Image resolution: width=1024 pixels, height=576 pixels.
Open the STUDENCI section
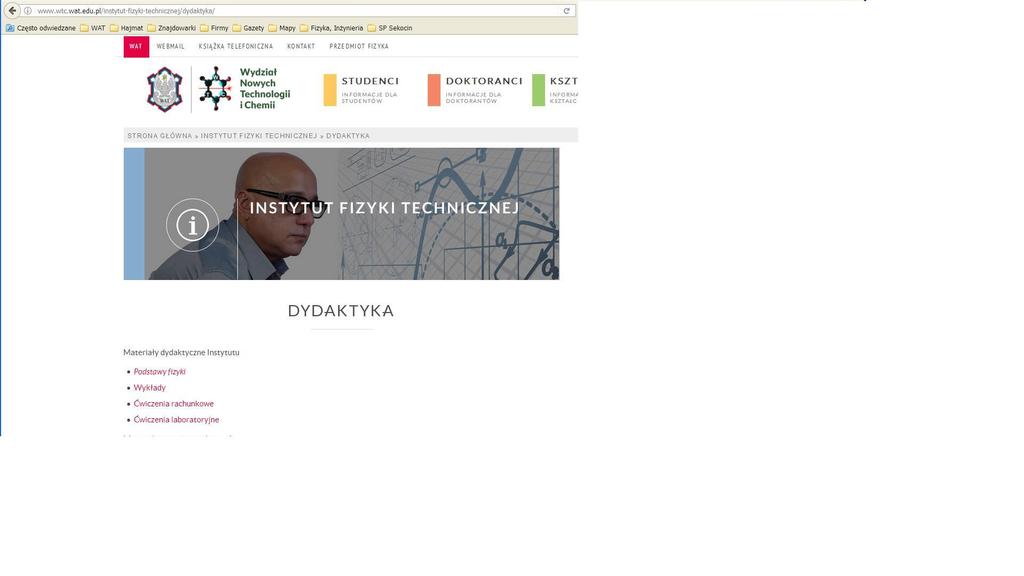point(370,81)
